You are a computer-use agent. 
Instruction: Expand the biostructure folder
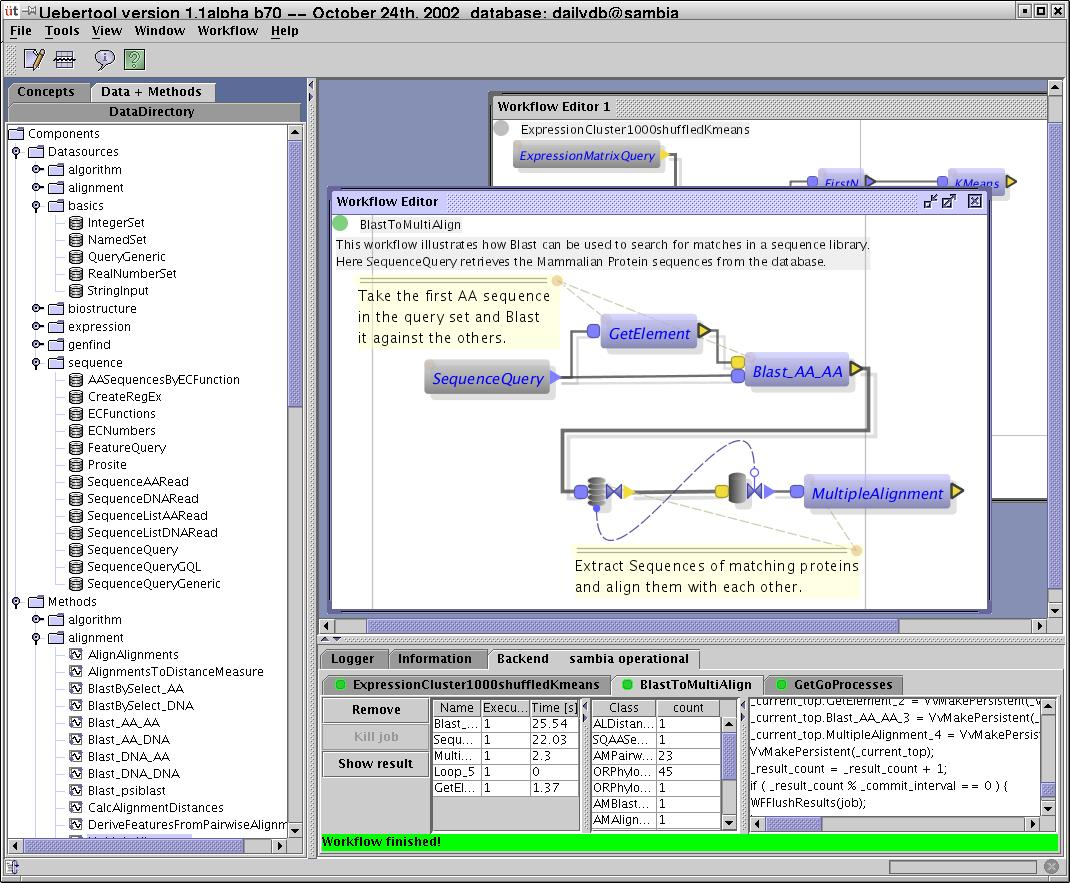tap(36, 309)
